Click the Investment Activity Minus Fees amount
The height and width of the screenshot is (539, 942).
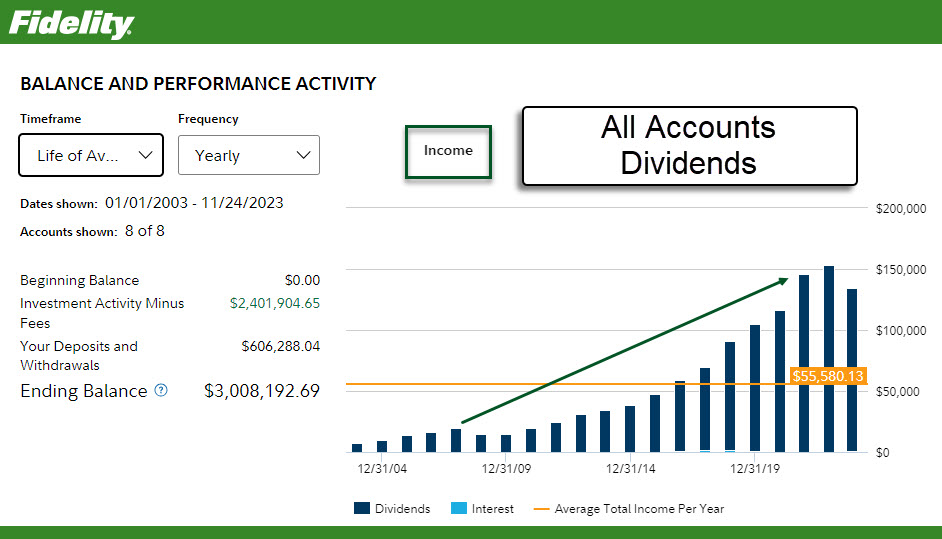coord(275,303)
